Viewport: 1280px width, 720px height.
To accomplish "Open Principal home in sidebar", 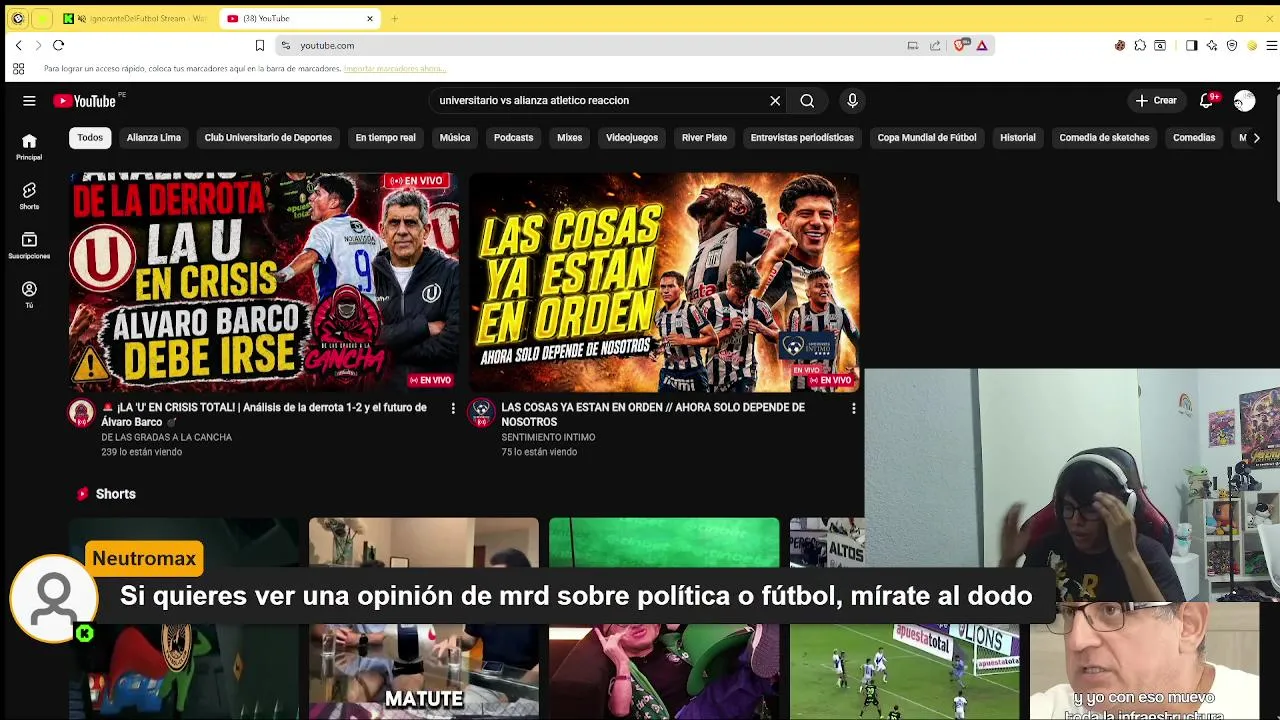I will pyautogui.click(x=29, y=147).
